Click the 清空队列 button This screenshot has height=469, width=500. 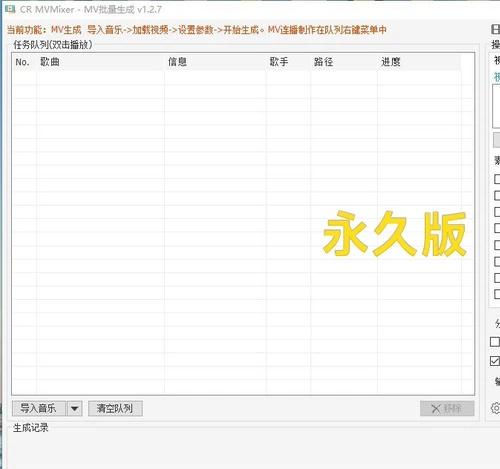click(115, 408)
